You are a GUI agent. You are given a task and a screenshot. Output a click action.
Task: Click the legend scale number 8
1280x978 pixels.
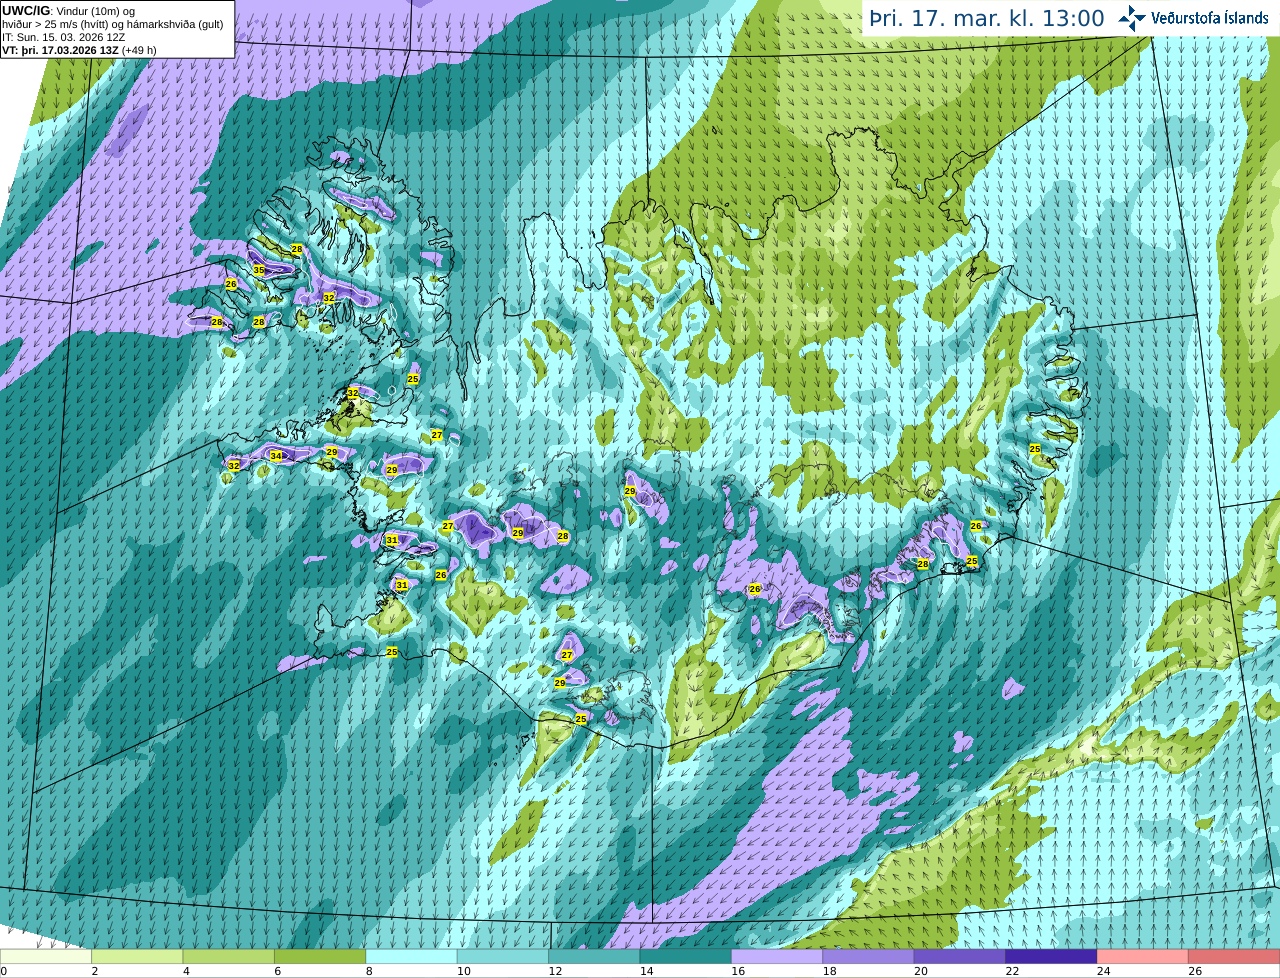369,971
